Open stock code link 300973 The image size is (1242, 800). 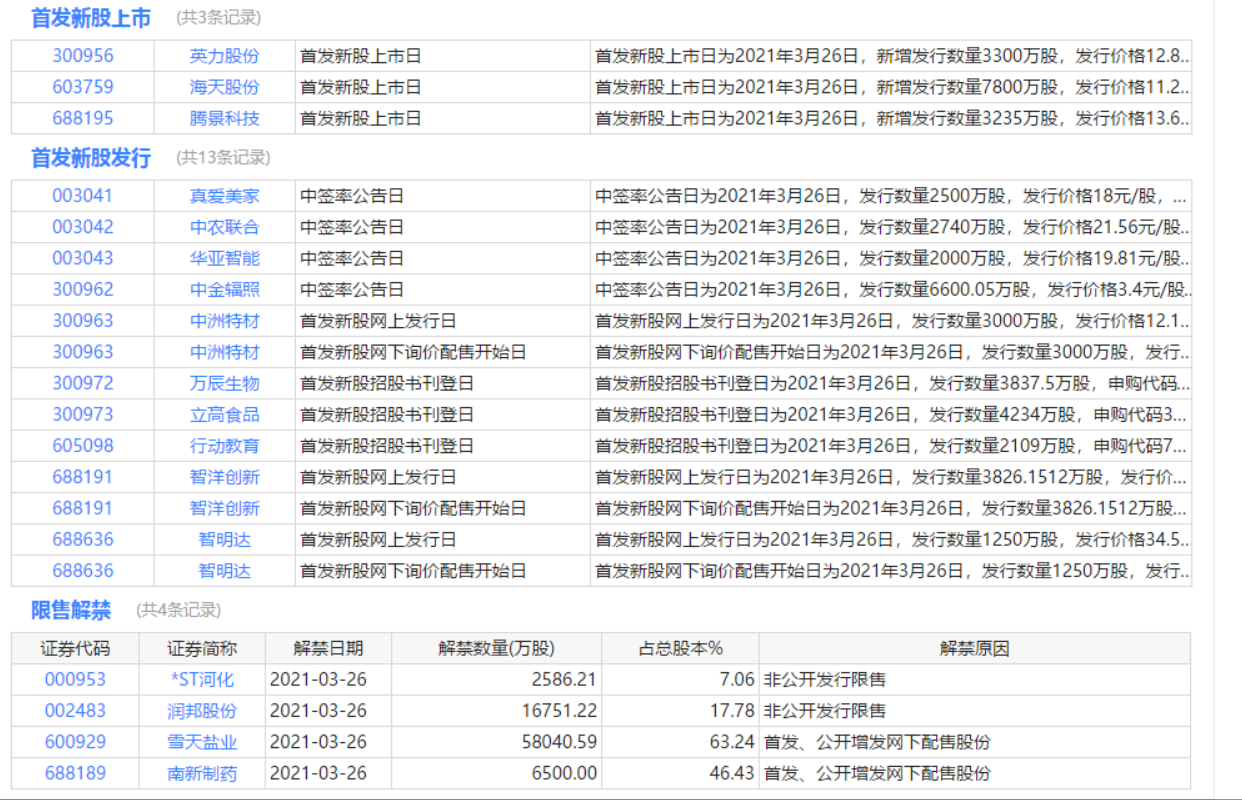click(x=83, y=414)
